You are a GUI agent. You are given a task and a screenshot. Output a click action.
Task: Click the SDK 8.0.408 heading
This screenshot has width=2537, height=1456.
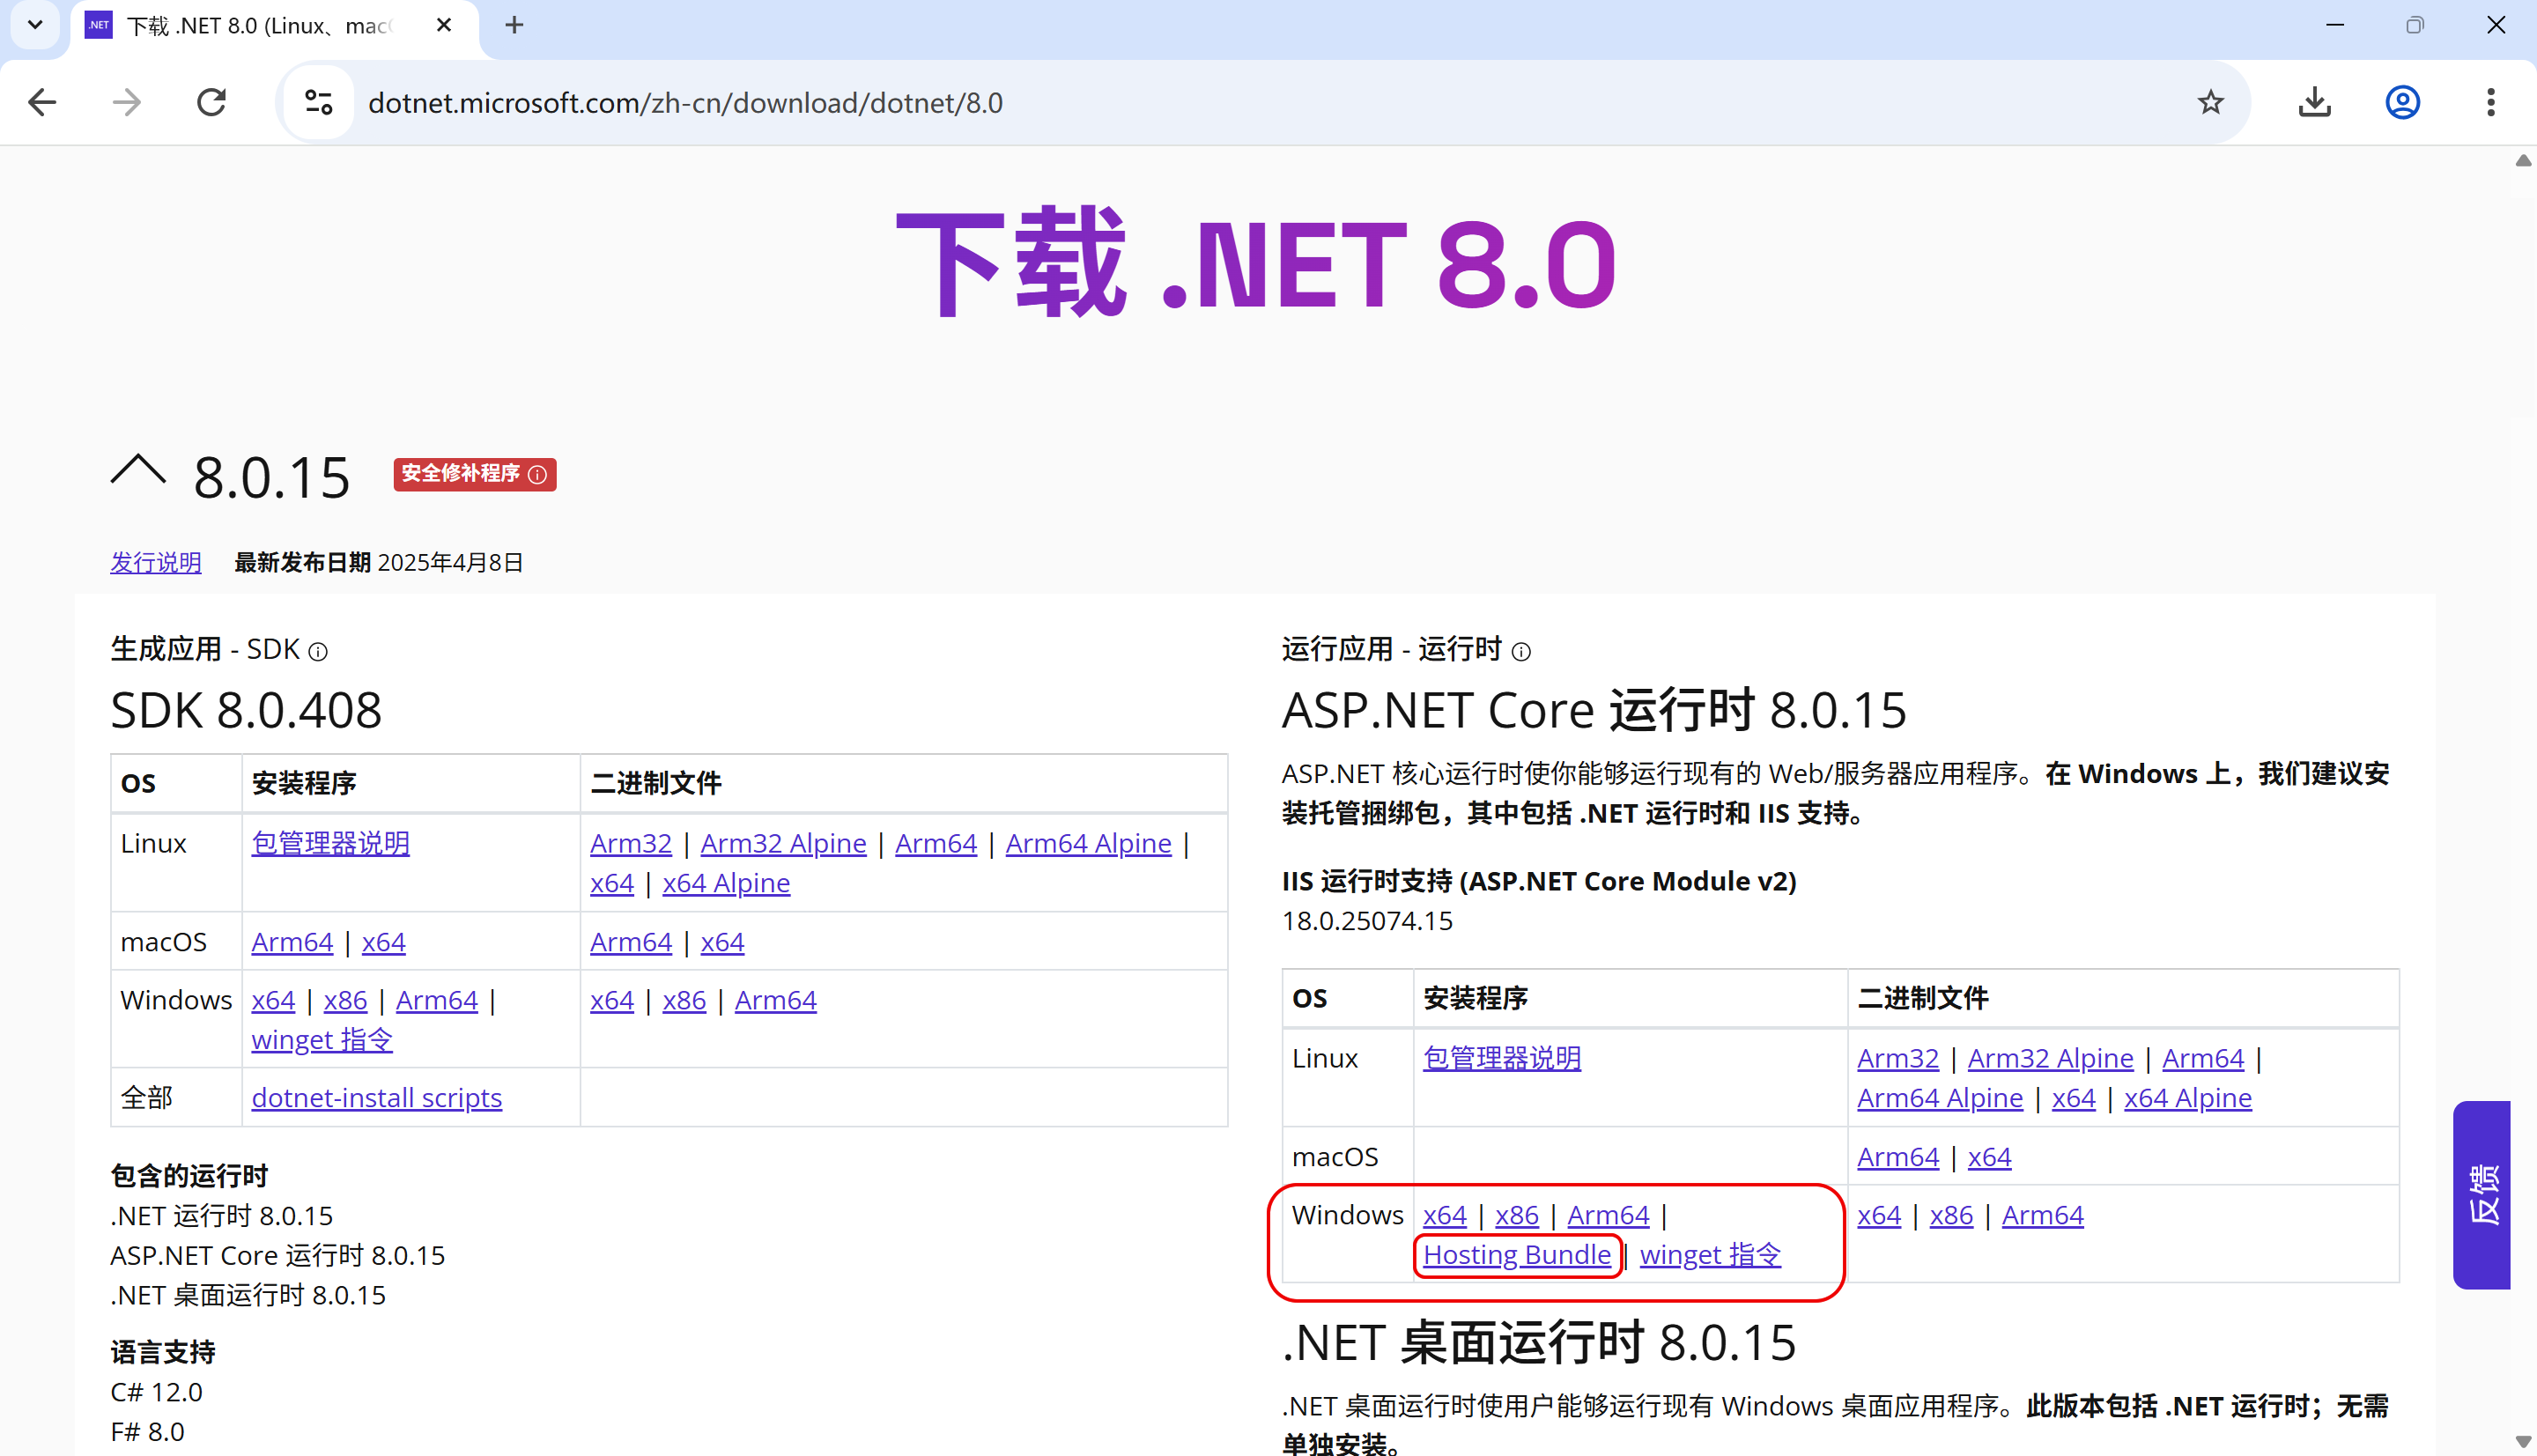[246, 710]
